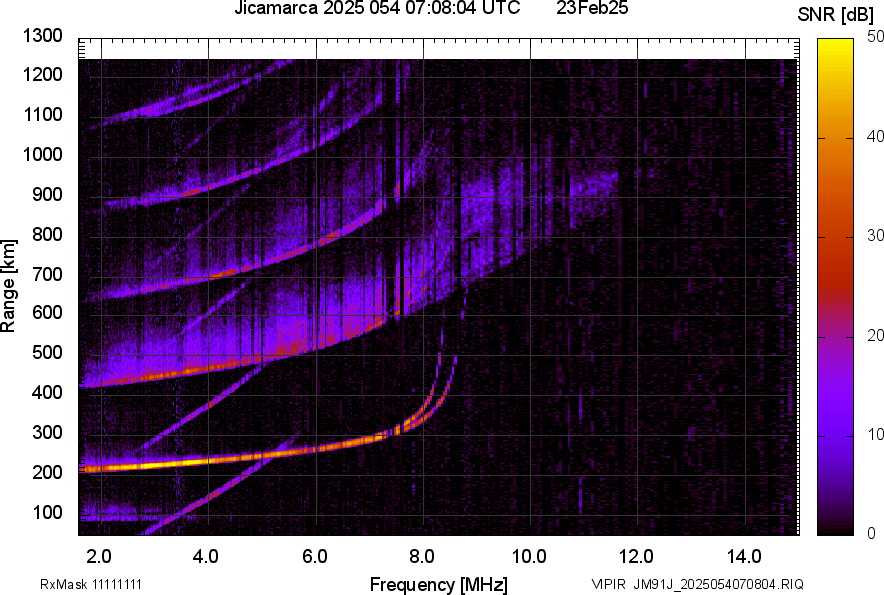Click the 23Feb25 date label
The width and height of the screenshot is (884, 595).
click(592, 8)
